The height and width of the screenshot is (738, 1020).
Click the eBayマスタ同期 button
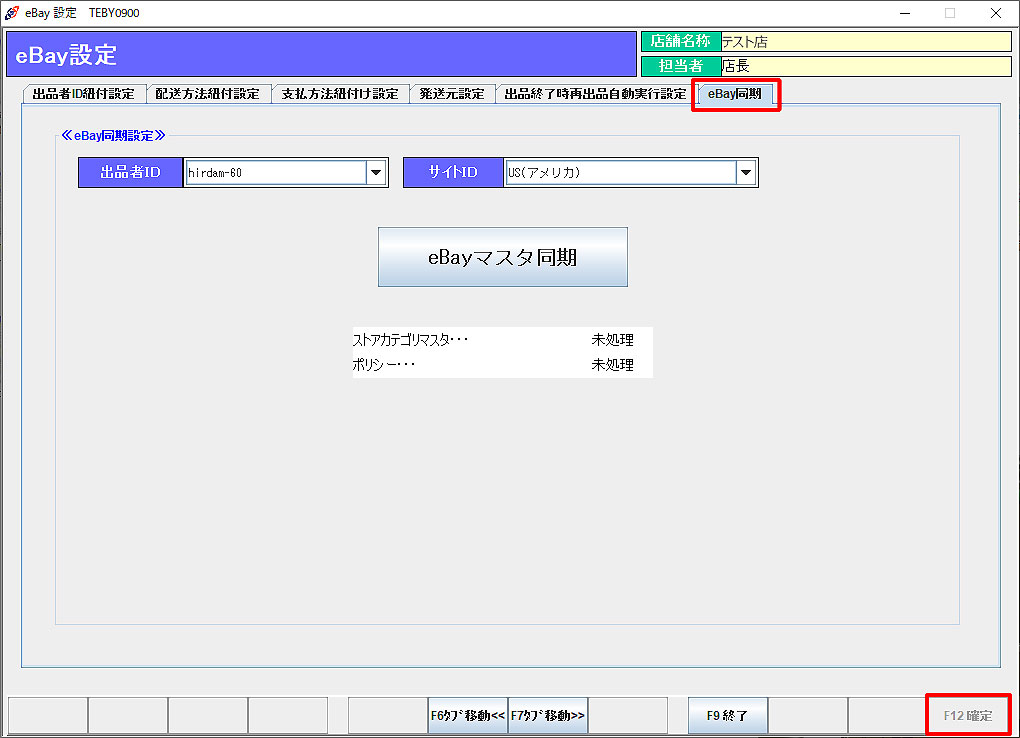coord(503,257)
